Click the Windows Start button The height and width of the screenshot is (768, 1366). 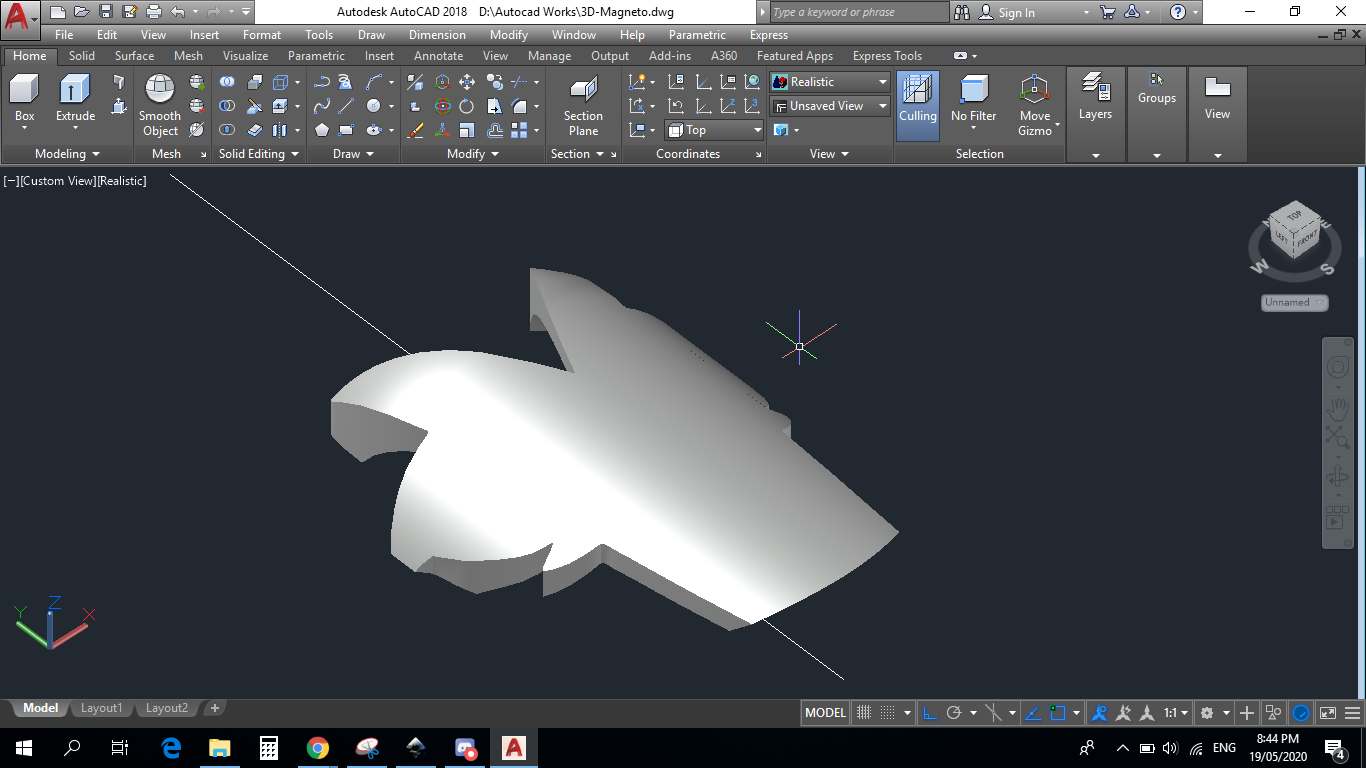(x=24, y=748)
